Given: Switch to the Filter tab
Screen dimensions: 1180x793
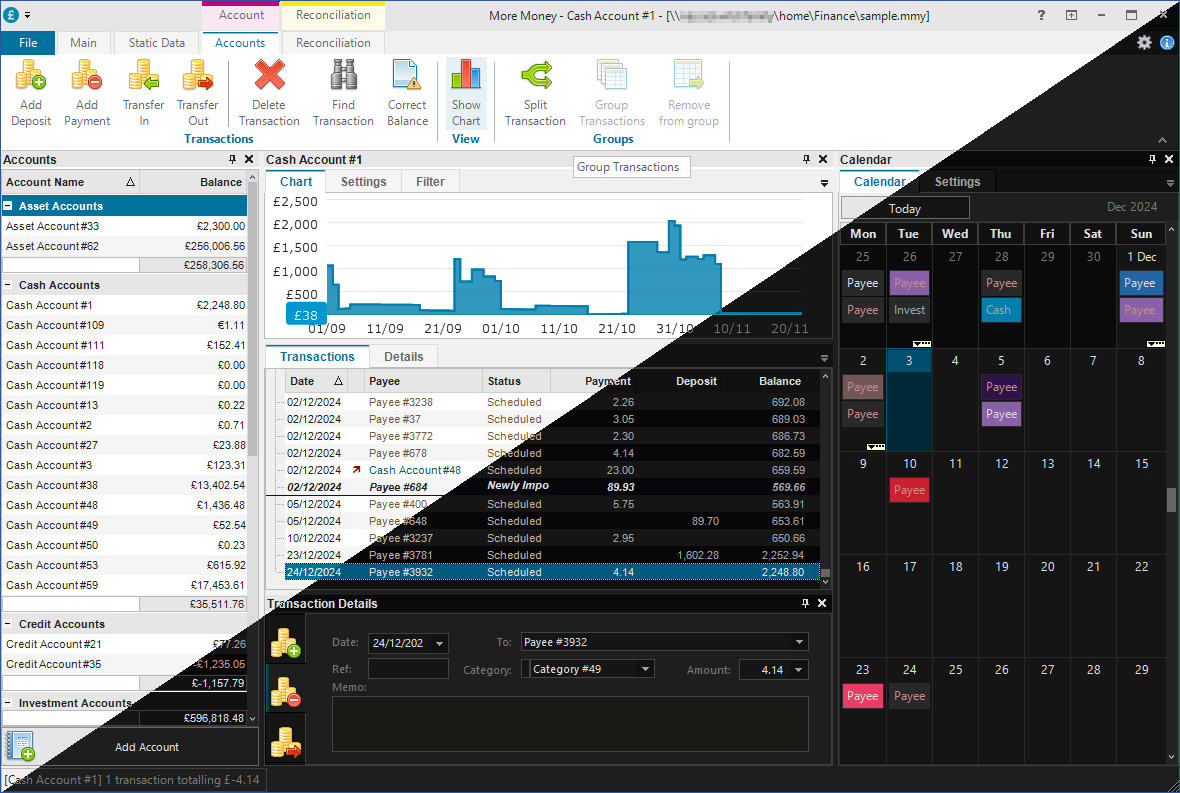Looking at the screenshot, I should 430,181.
